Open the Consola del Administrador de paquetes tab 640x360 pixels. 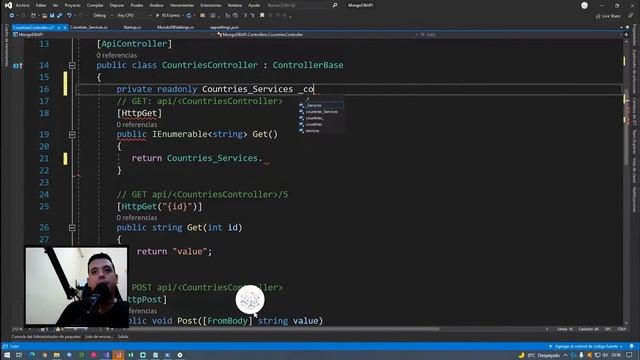coord(46,337)
